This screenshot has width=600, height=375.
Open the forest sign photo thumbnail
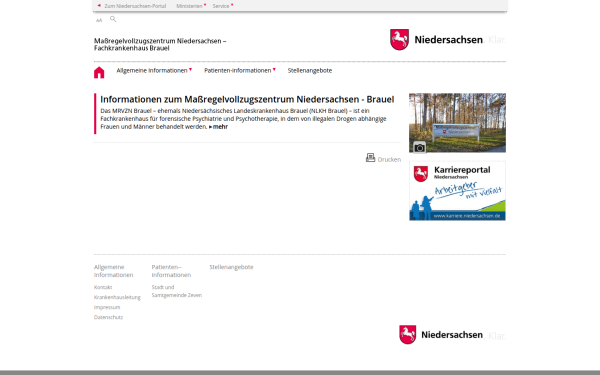pyautogui.click(x=457, y=123)
